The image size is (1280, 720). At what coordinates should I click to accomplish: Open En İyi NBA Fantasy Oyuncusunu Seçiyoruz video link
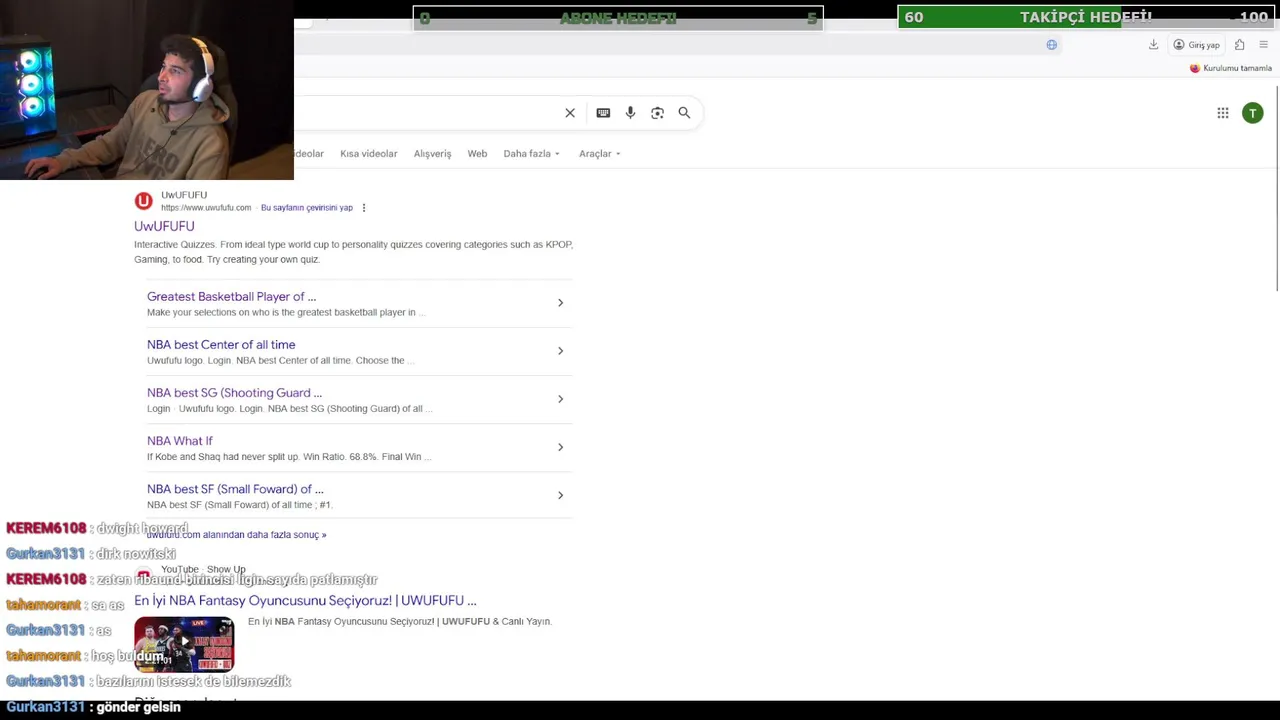tap(305, 601)
